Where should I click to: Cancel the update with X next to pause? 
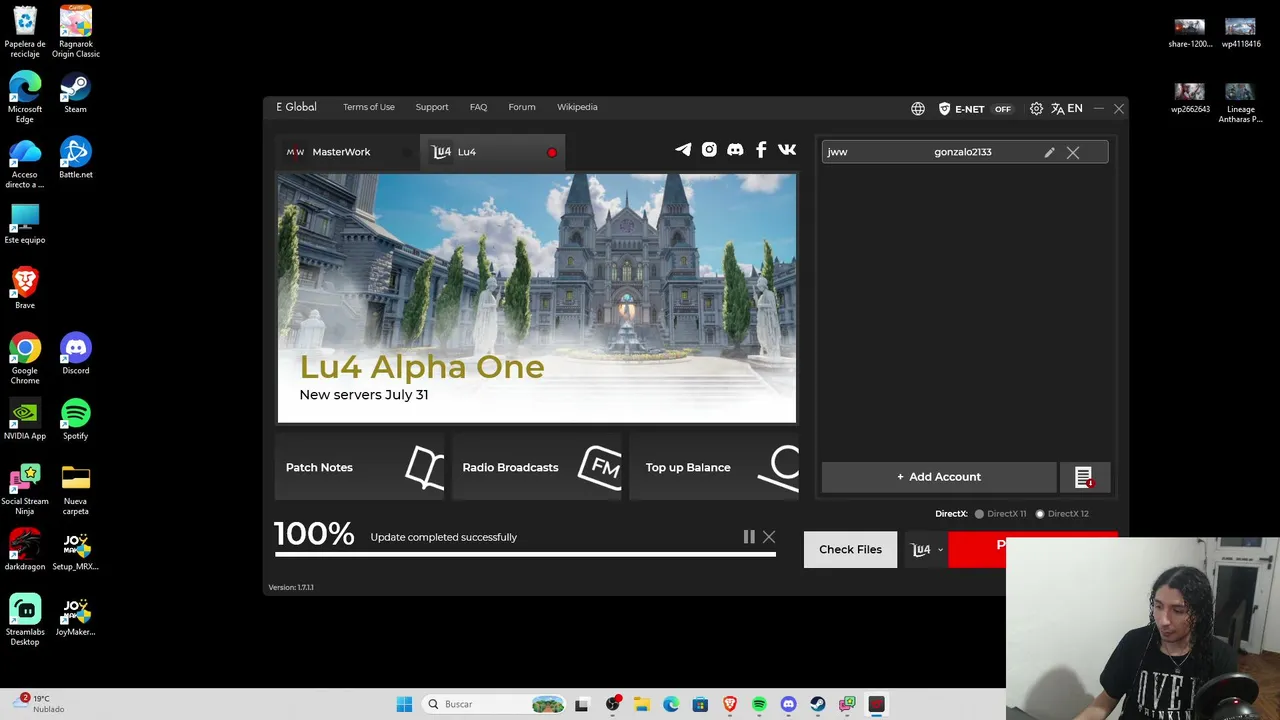pos(769,537)
